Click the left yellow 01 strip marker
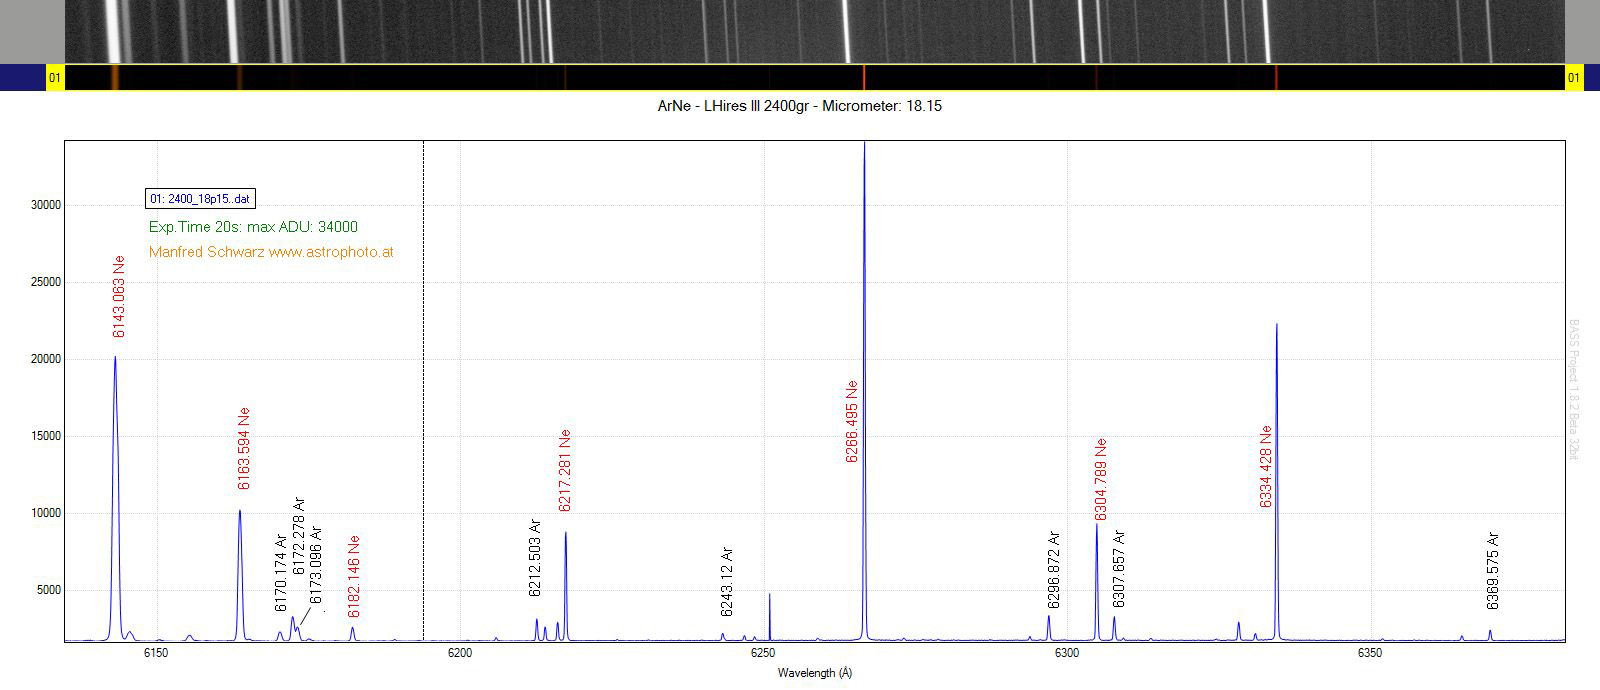This screenshot has height=690, width=1600. tap(55, 77)
